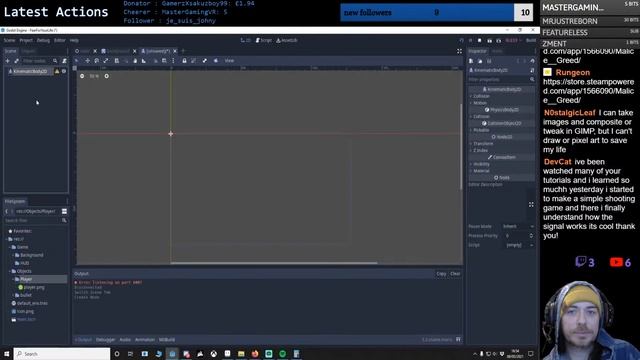This screenshot has width=640, height=360.
Task: Choose the Select Mode arrow tool
Action: (77, 61)
